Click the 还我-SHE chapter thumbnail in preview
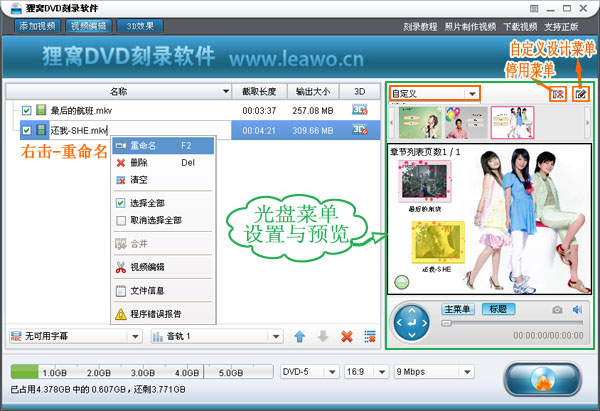 pos(438,243)
